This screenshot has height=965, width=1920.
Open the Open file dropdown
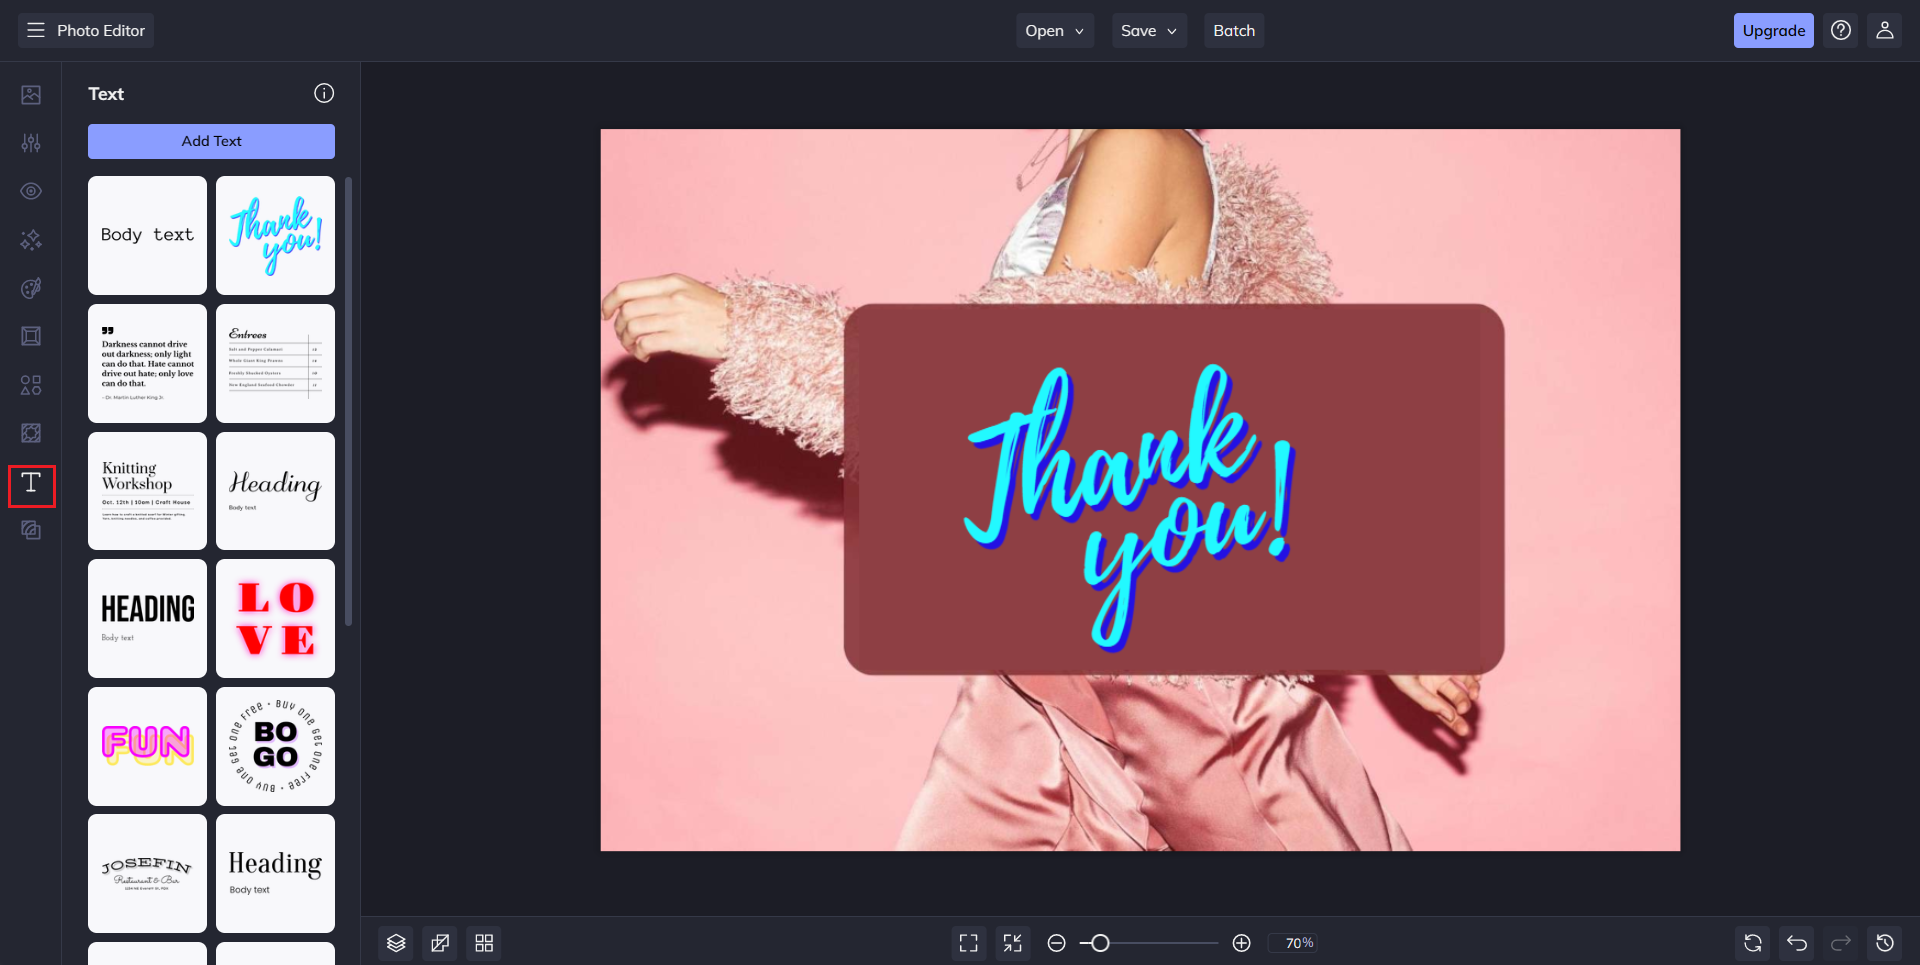1054,30
